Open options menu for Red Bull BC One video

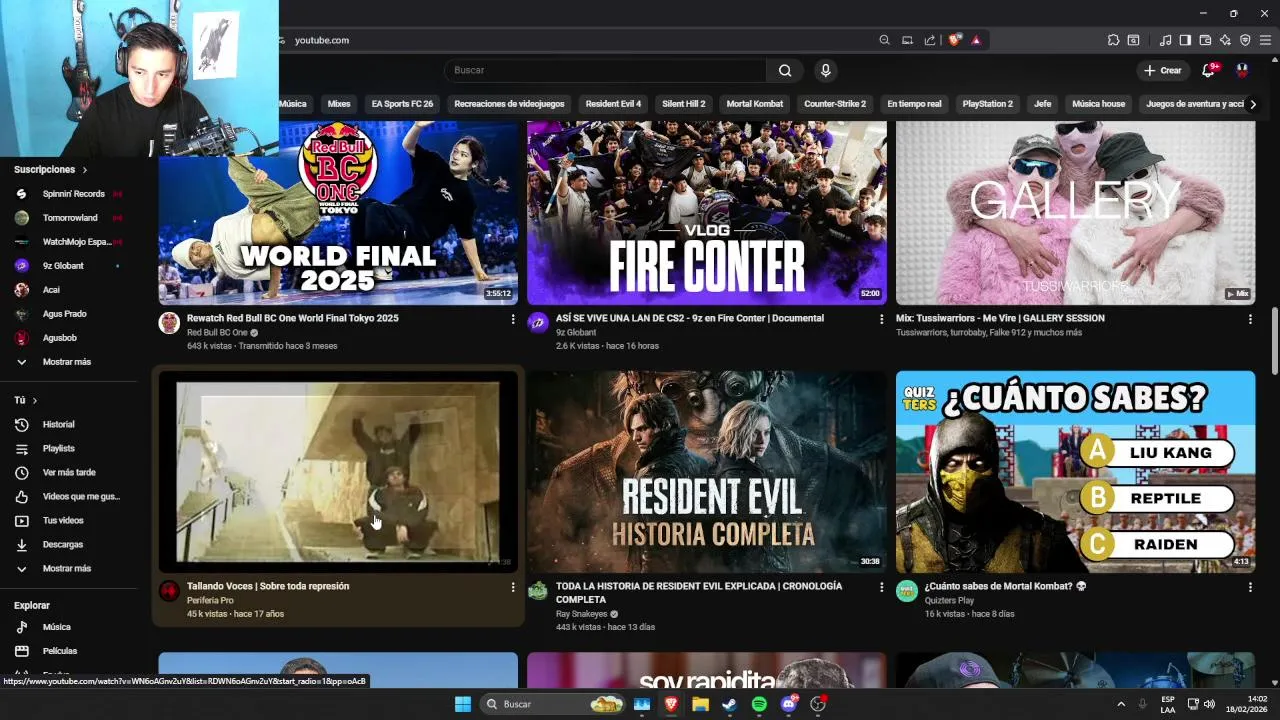513,319
